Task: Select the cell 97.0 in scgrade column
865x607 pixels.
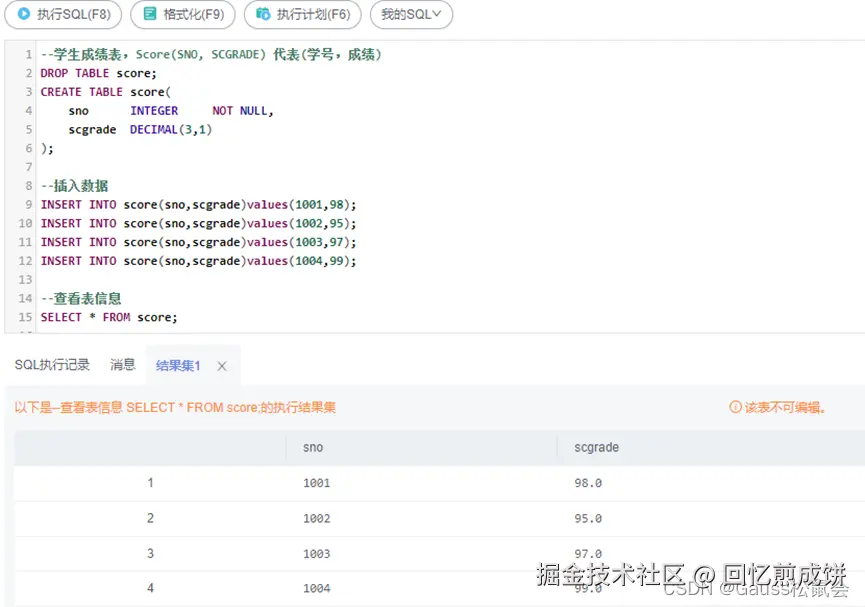Action: 588,553
